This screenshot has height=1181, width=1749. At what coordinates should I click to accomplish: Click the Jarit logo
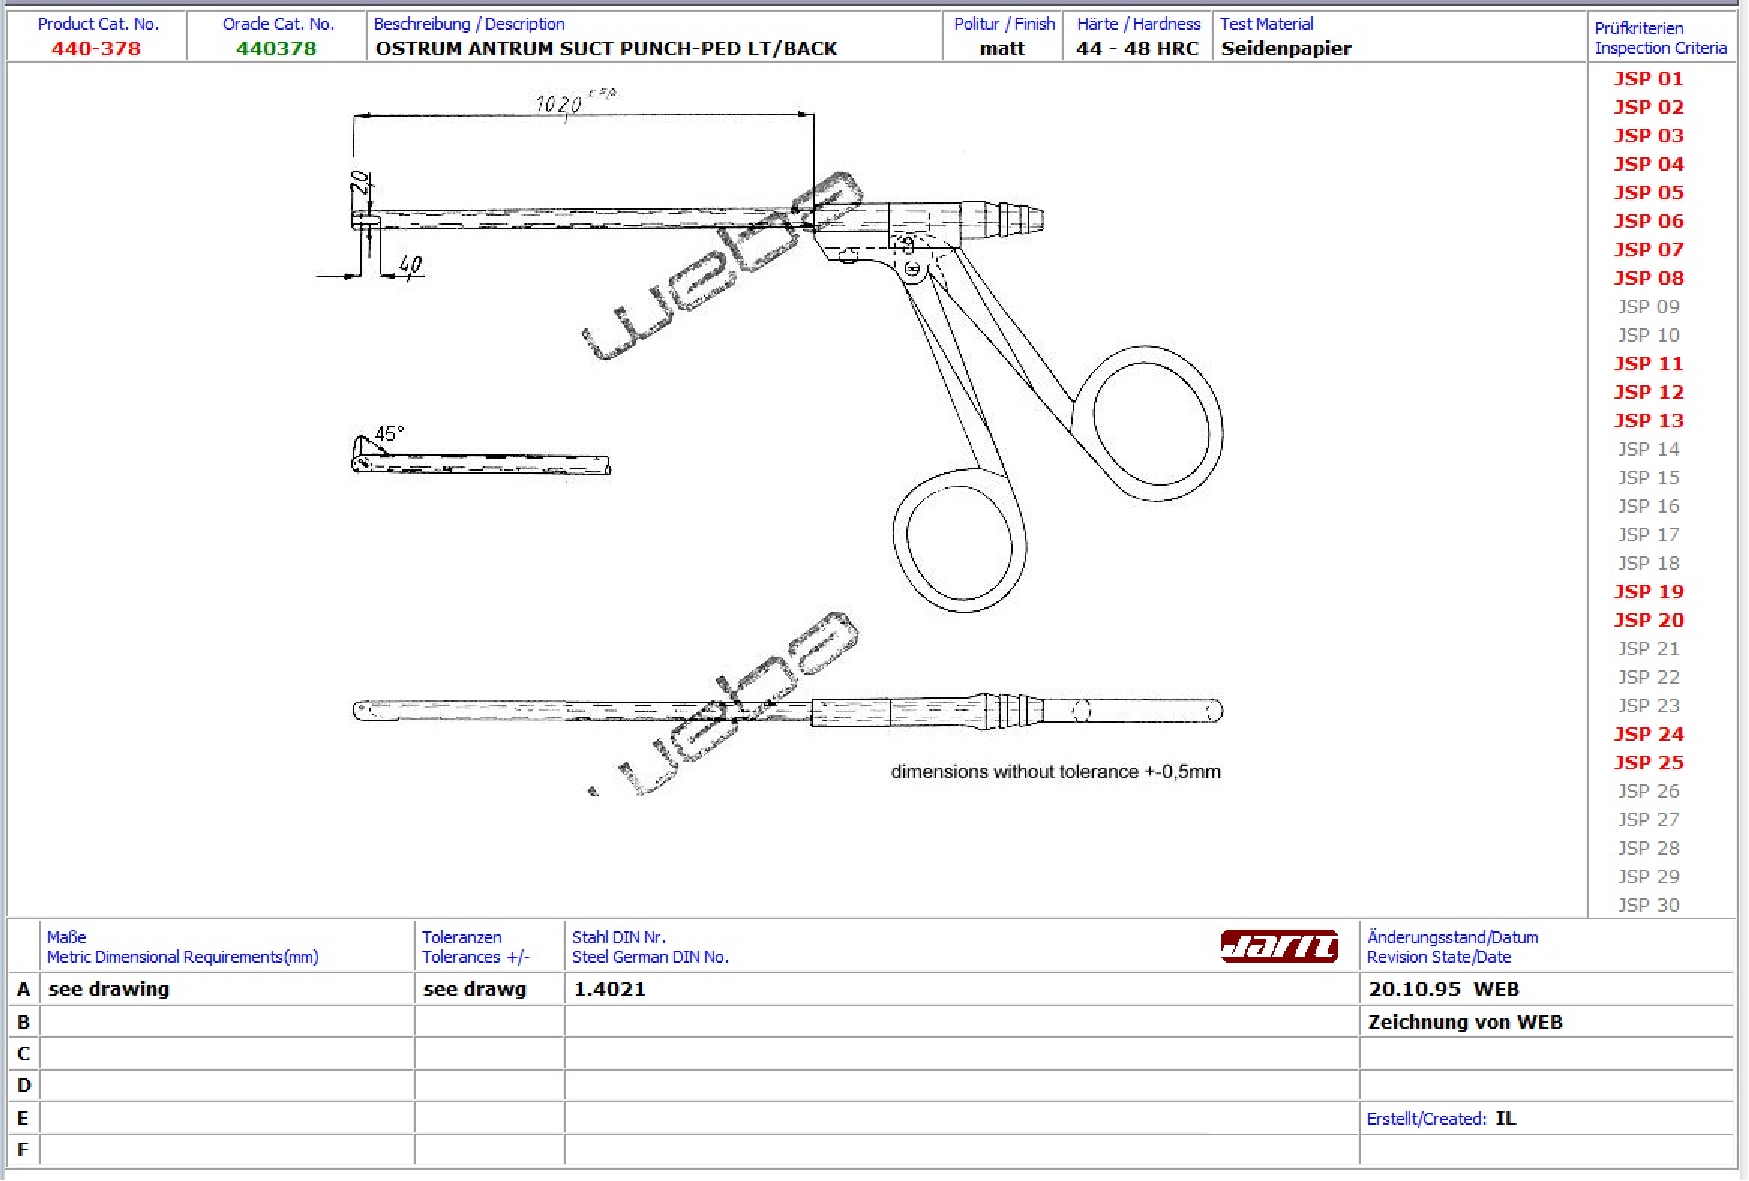click(1279, 946)
